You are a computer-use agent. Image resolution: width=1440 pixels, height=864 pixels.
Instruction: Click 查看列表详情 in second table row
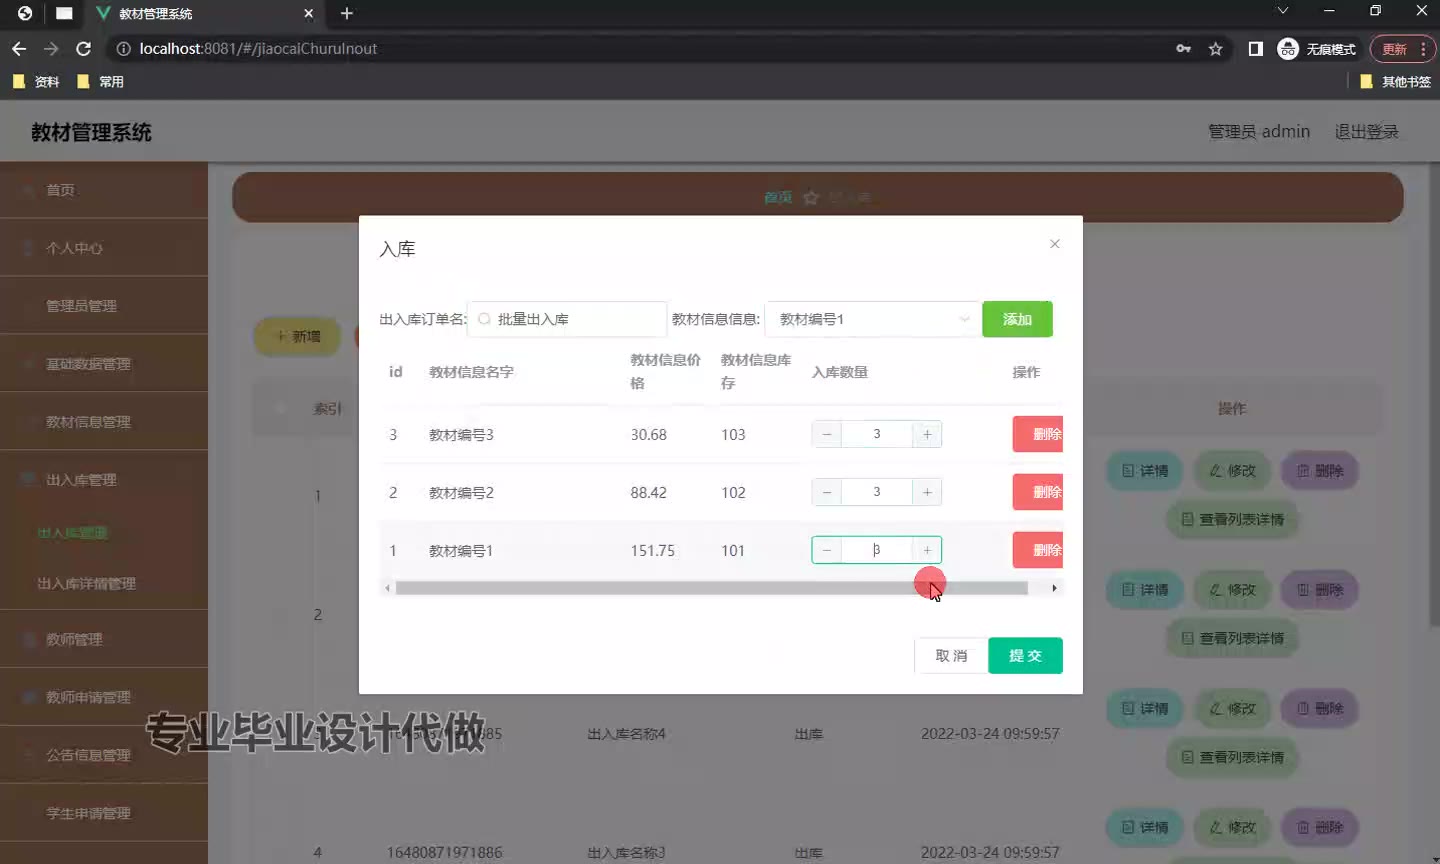pyautogui.click(x=1232, y=638)
